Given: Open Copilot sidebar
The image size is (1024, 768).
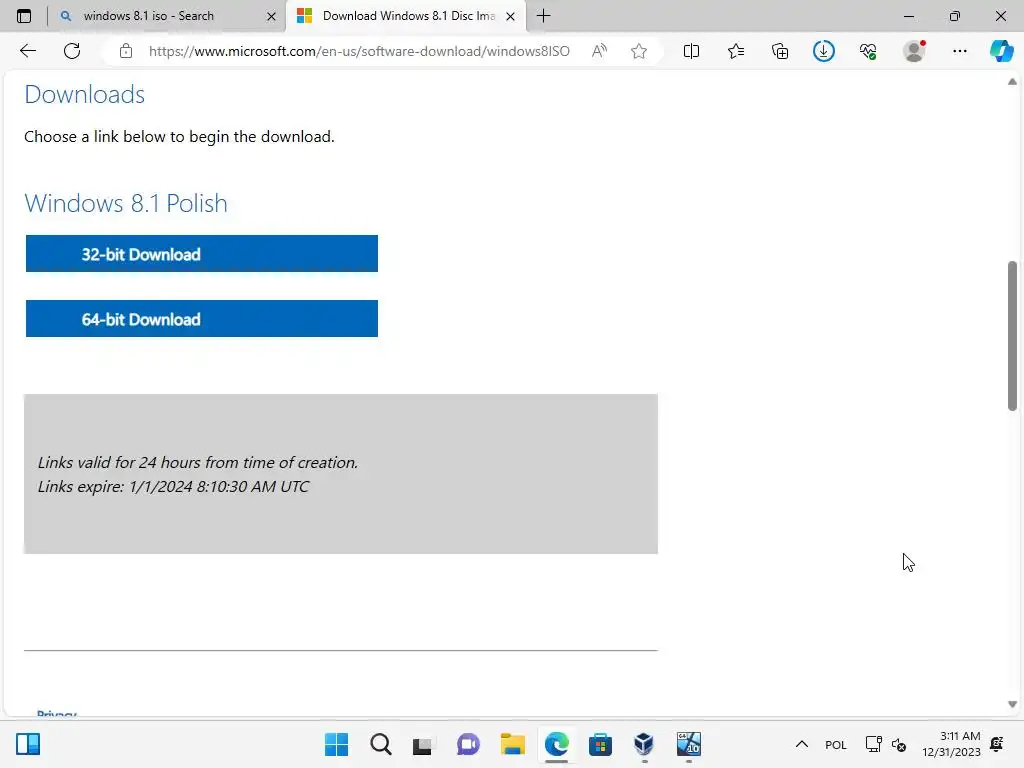Looking at the screenshot, I should [x=1002, y=51].
